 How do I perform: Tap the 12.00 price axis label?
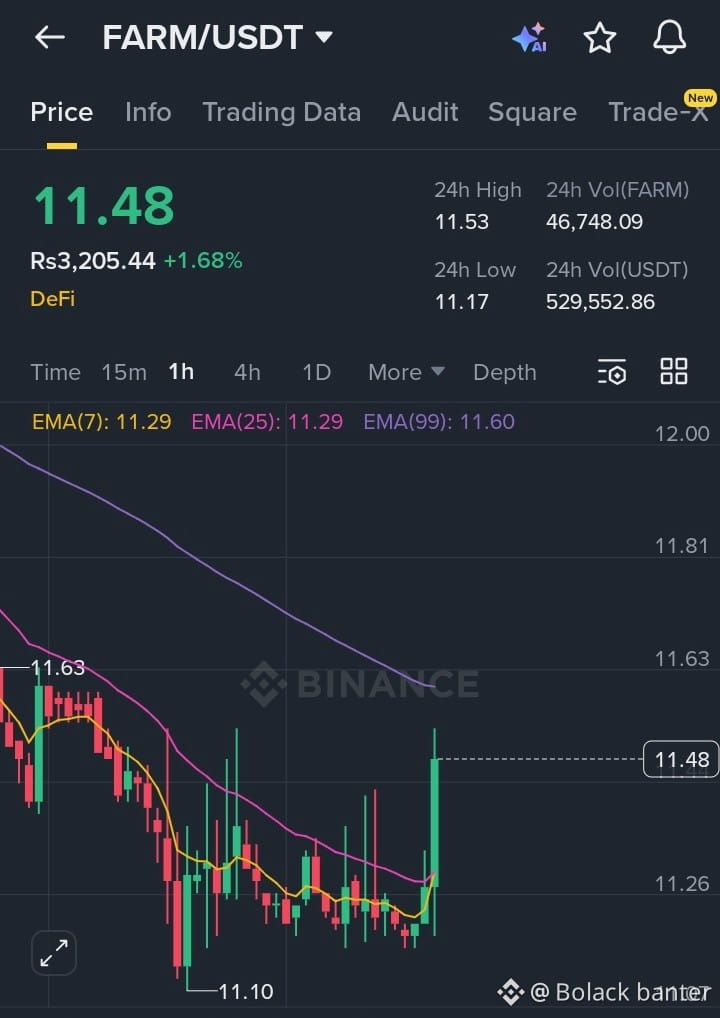point(682,434)
